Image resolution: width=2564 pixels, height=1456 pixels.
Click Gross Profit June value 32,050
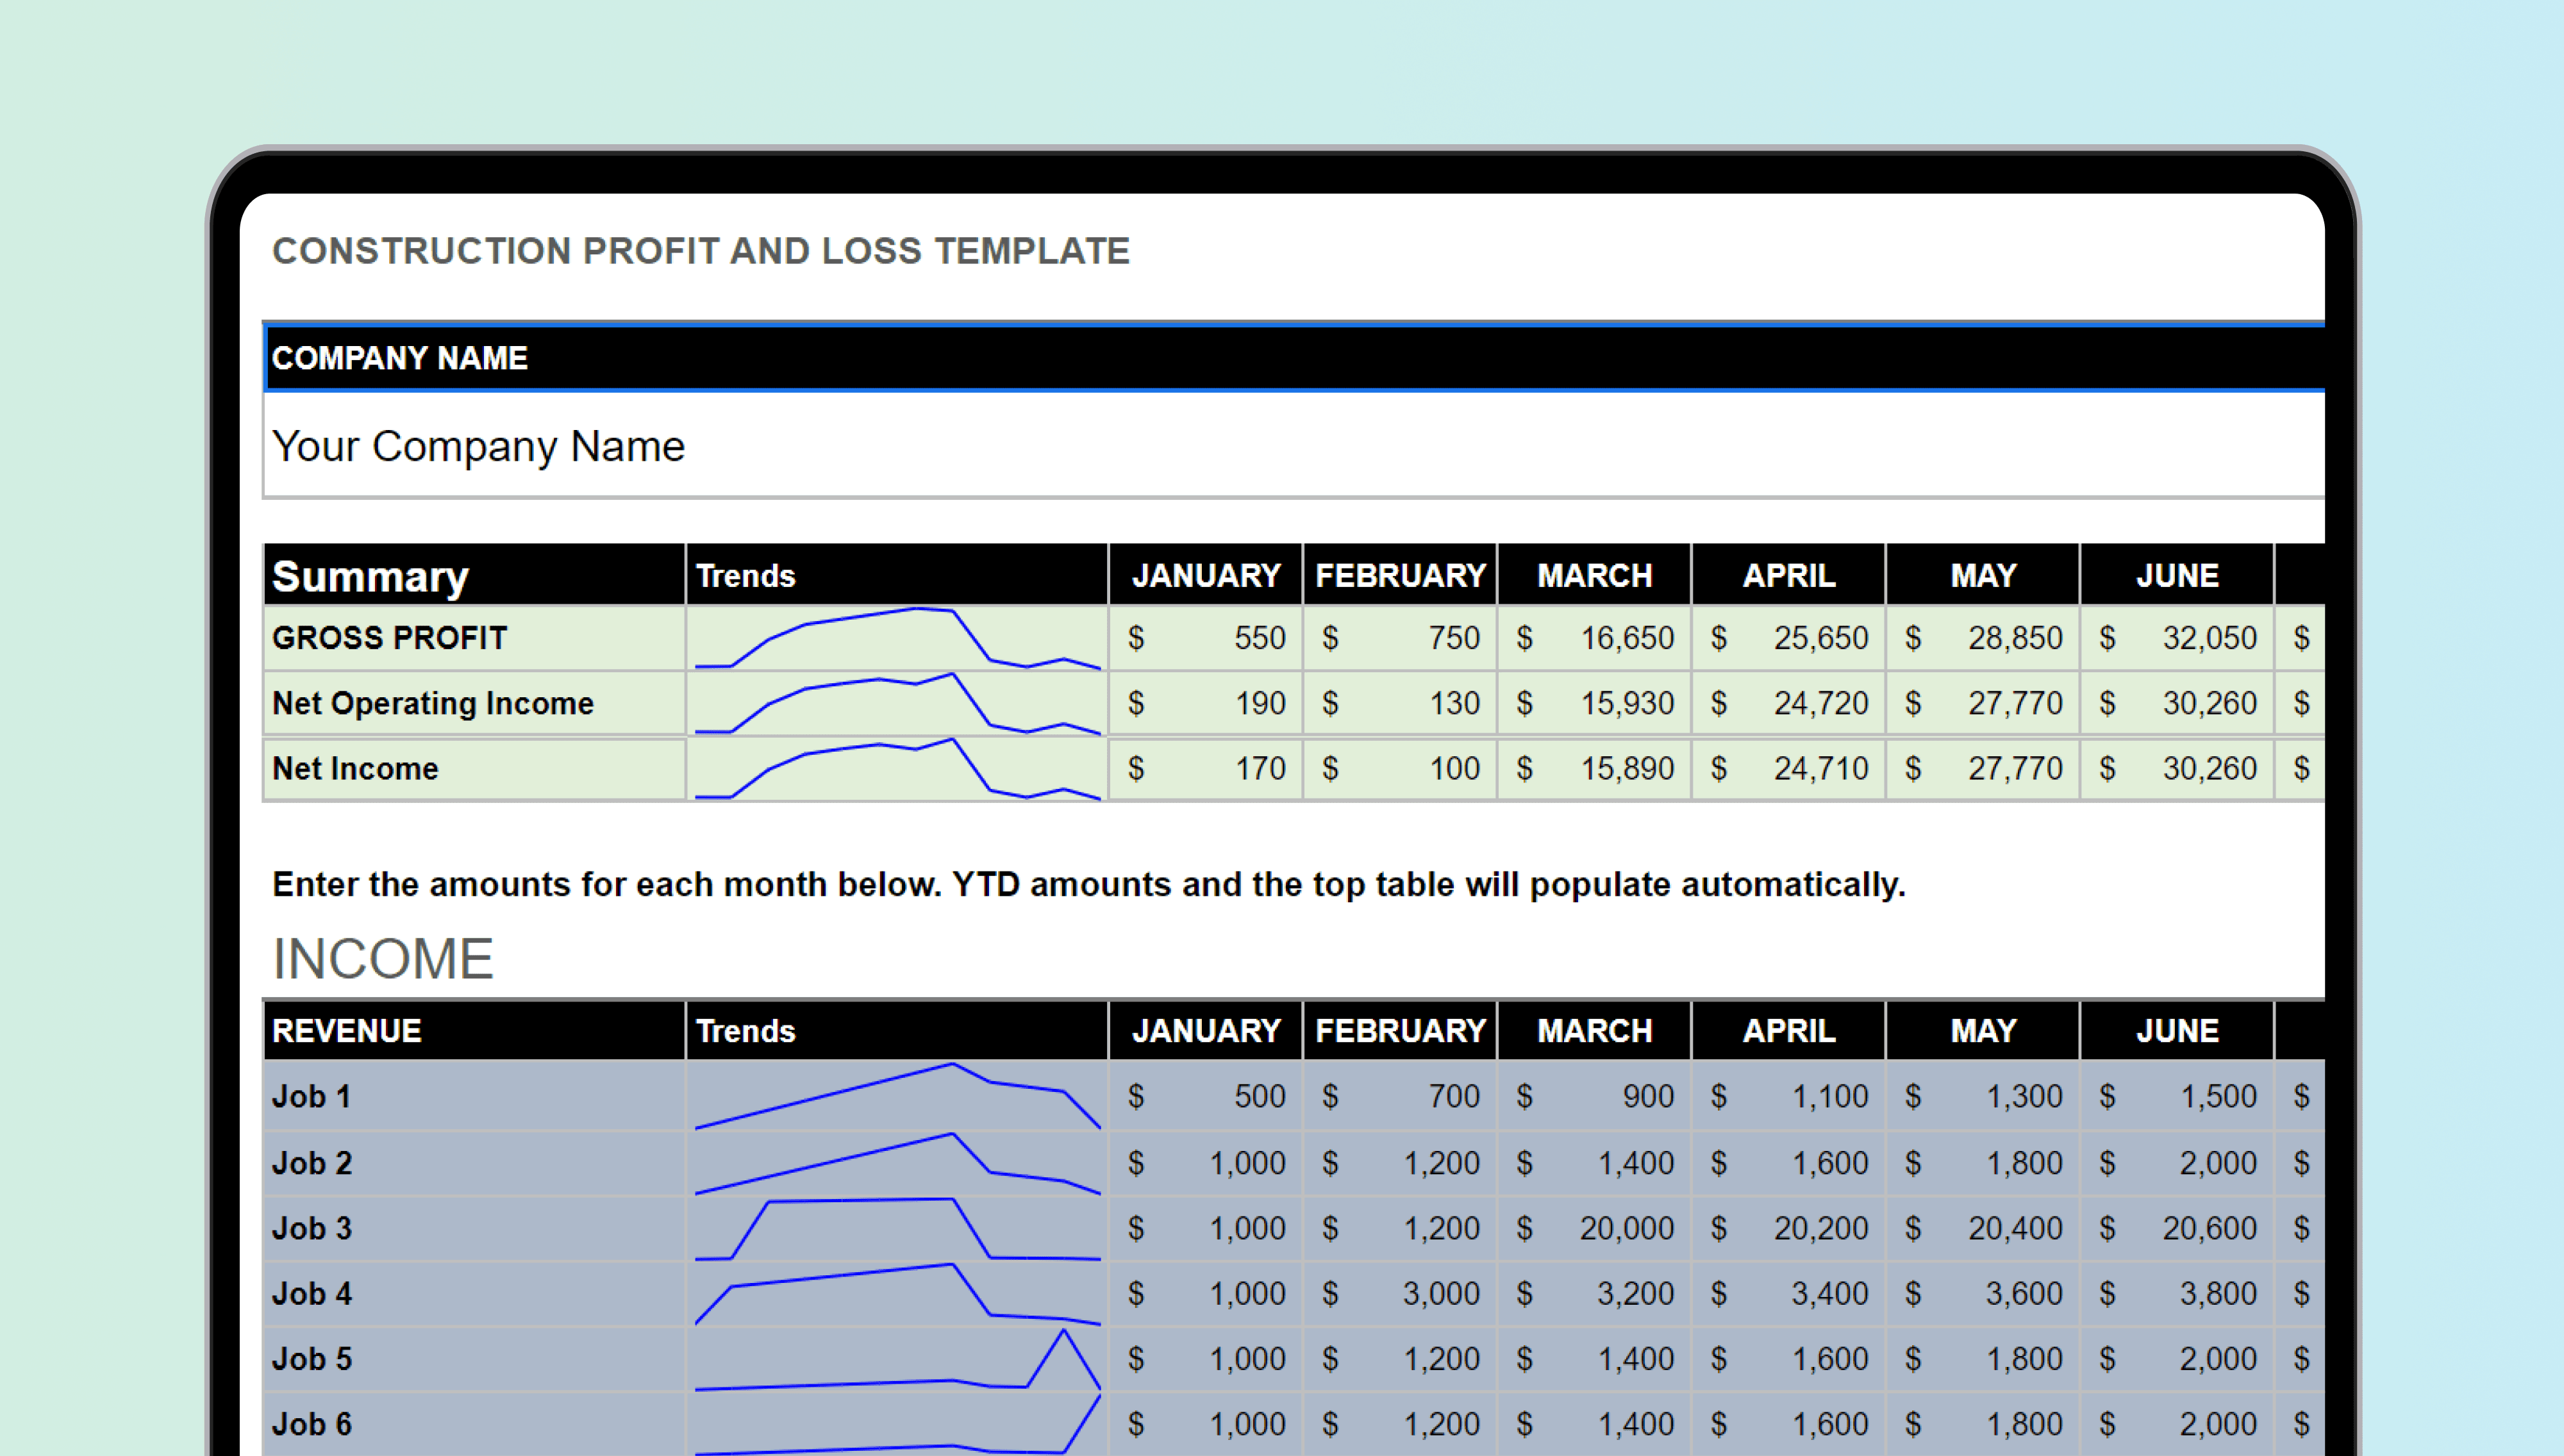pos(2177,638)
